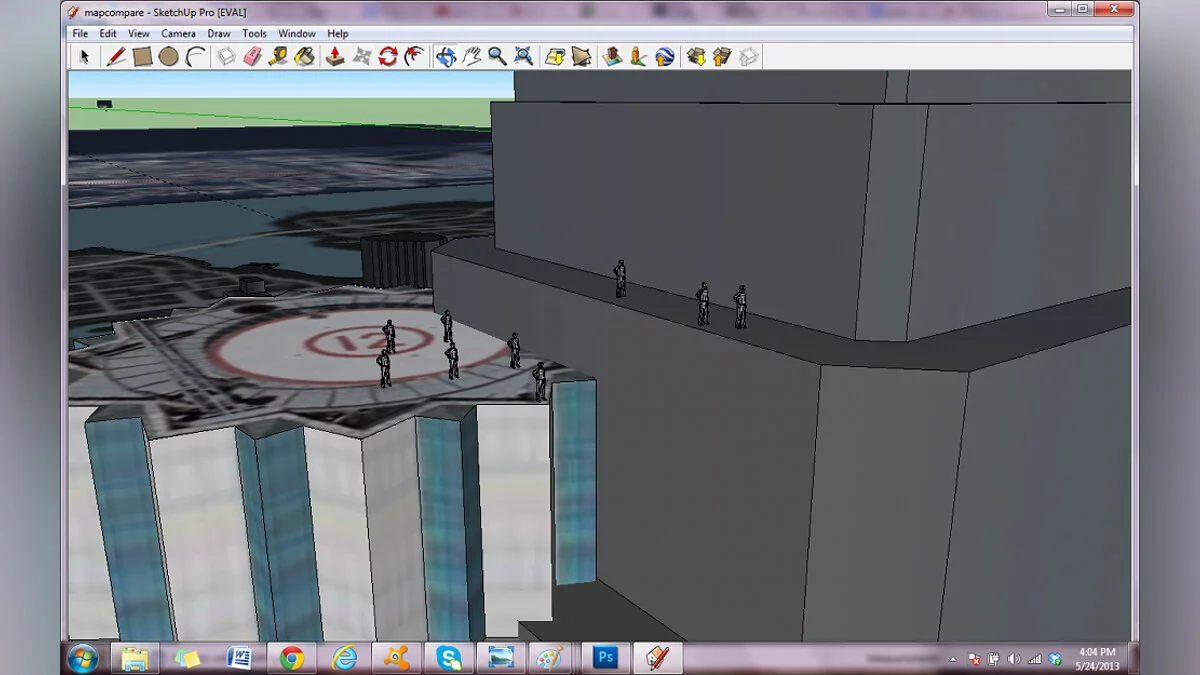Screen dimensions: 1200x675
Task: Pick the Eraser tool
Action: [x=252, y=57]
